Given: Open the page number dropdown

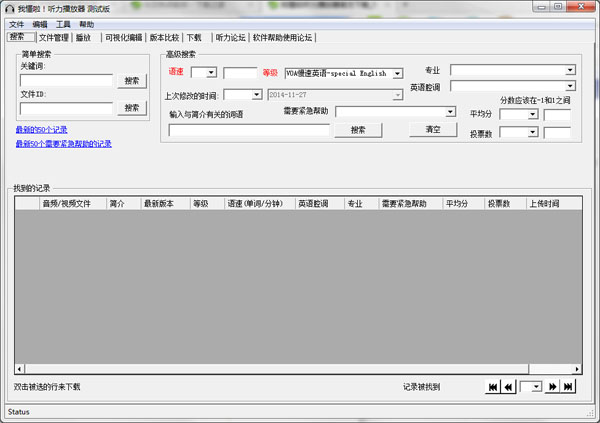Looking at the screenshot, I should pos(536,387).
